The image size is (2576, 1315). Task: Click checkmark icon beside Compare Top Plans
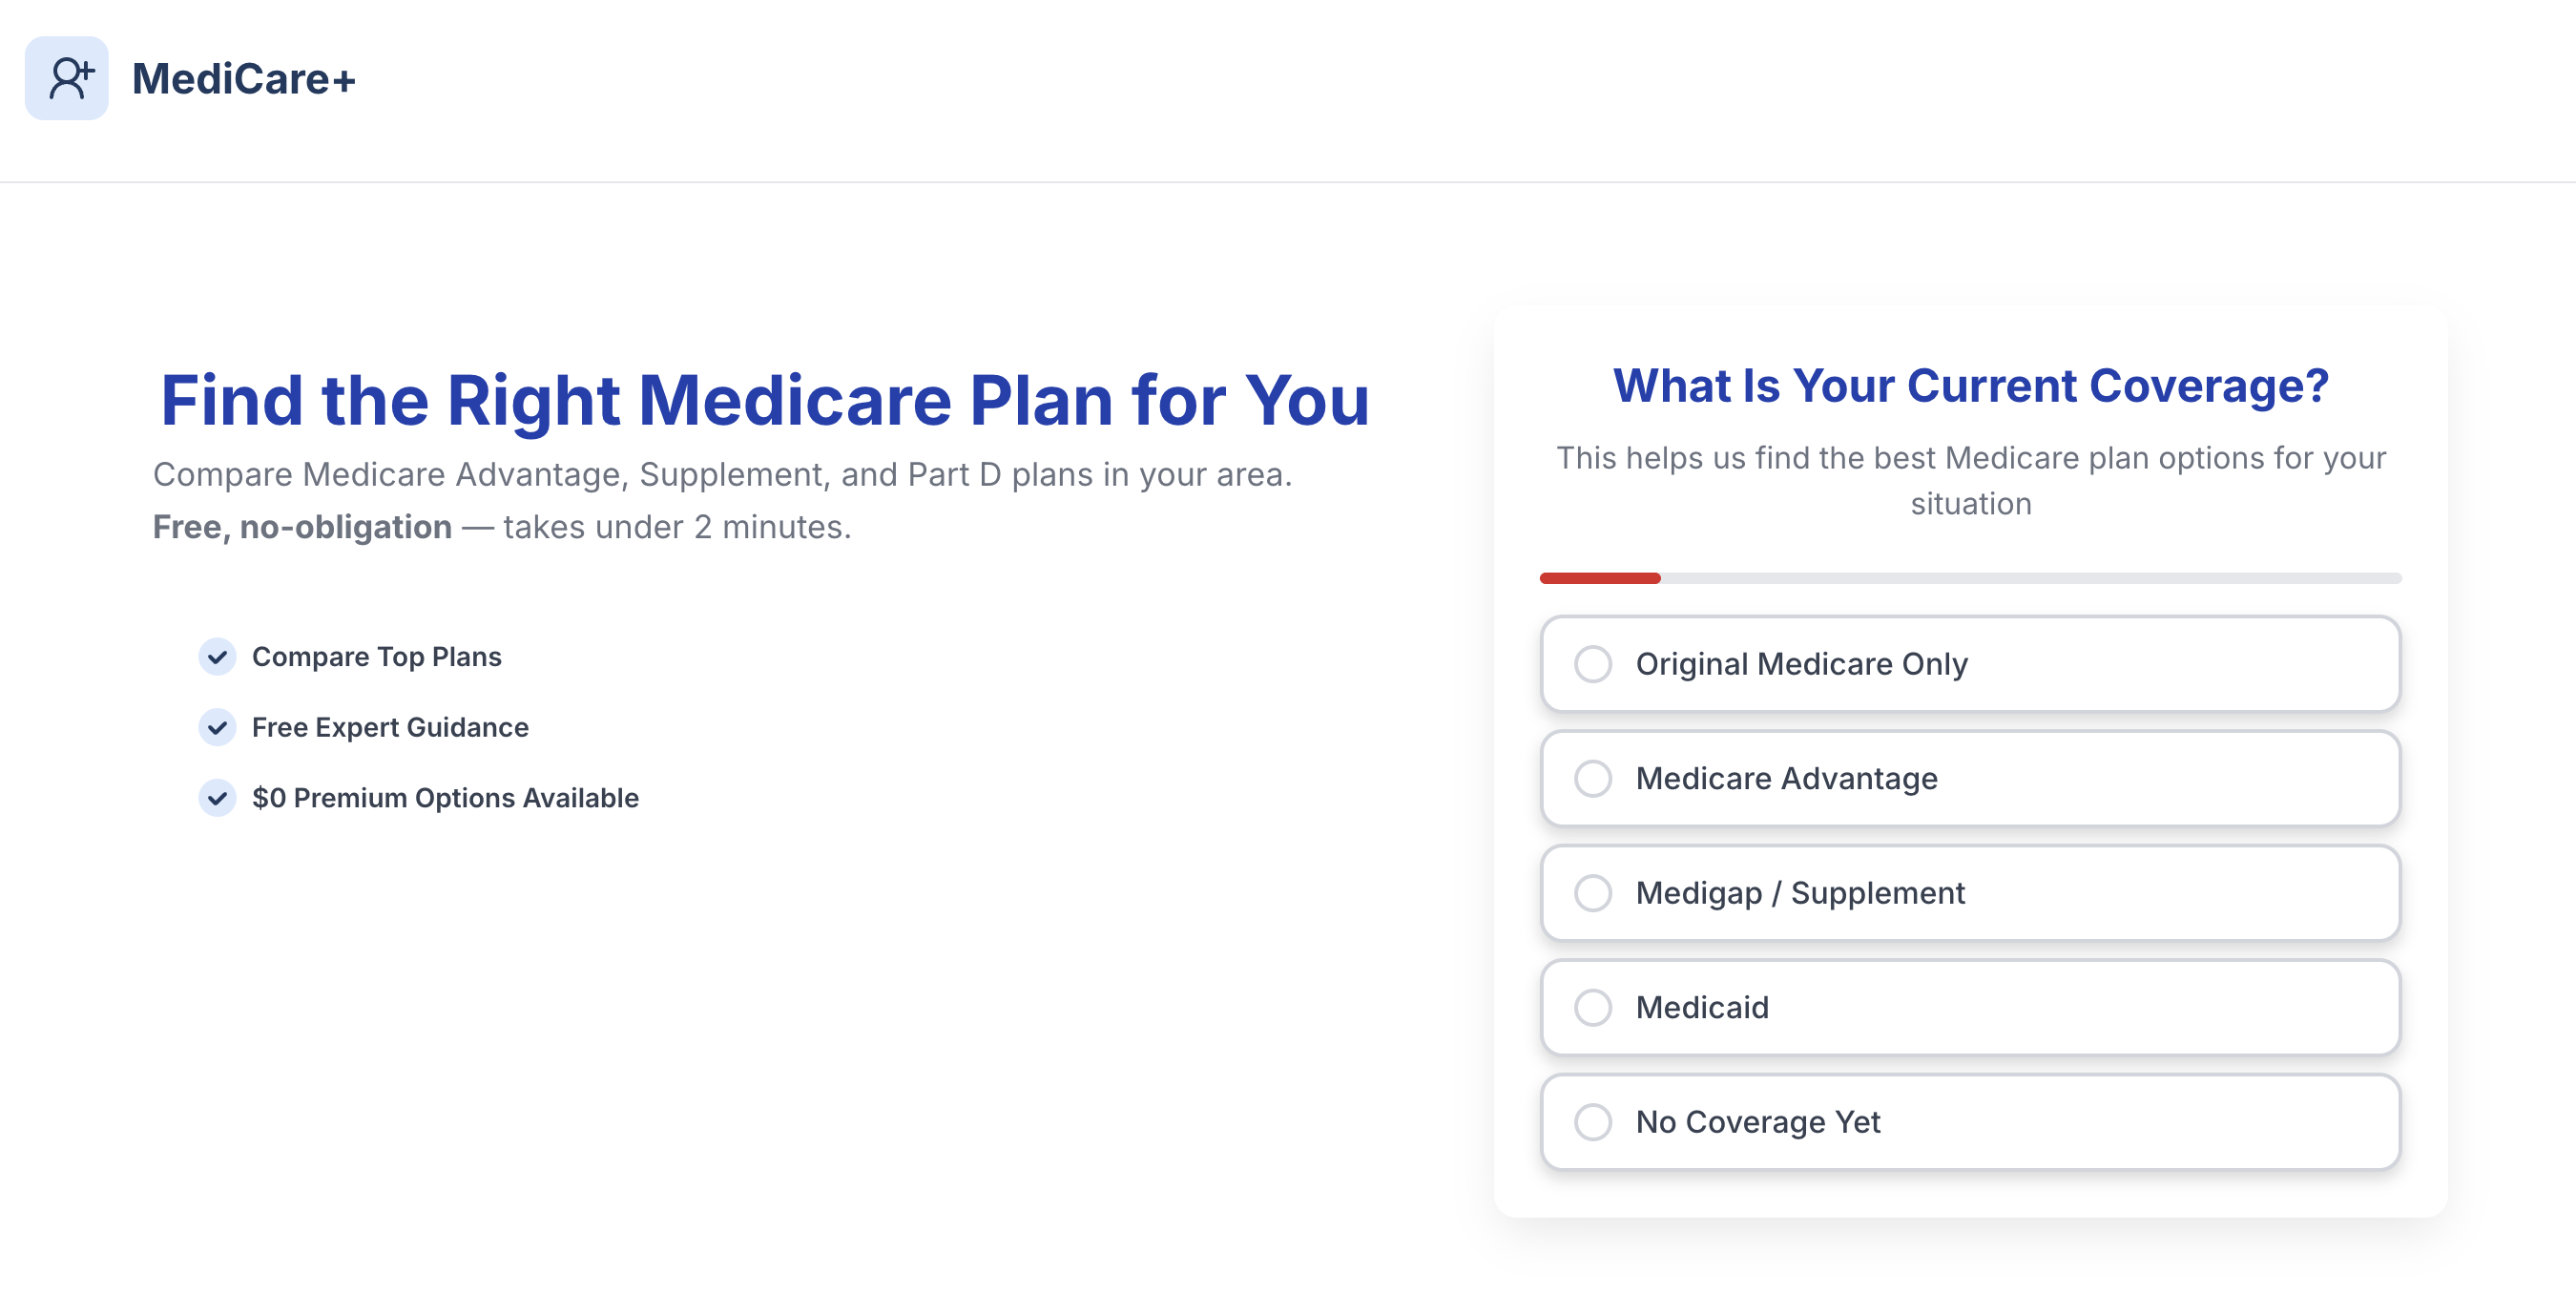point(217,657)
